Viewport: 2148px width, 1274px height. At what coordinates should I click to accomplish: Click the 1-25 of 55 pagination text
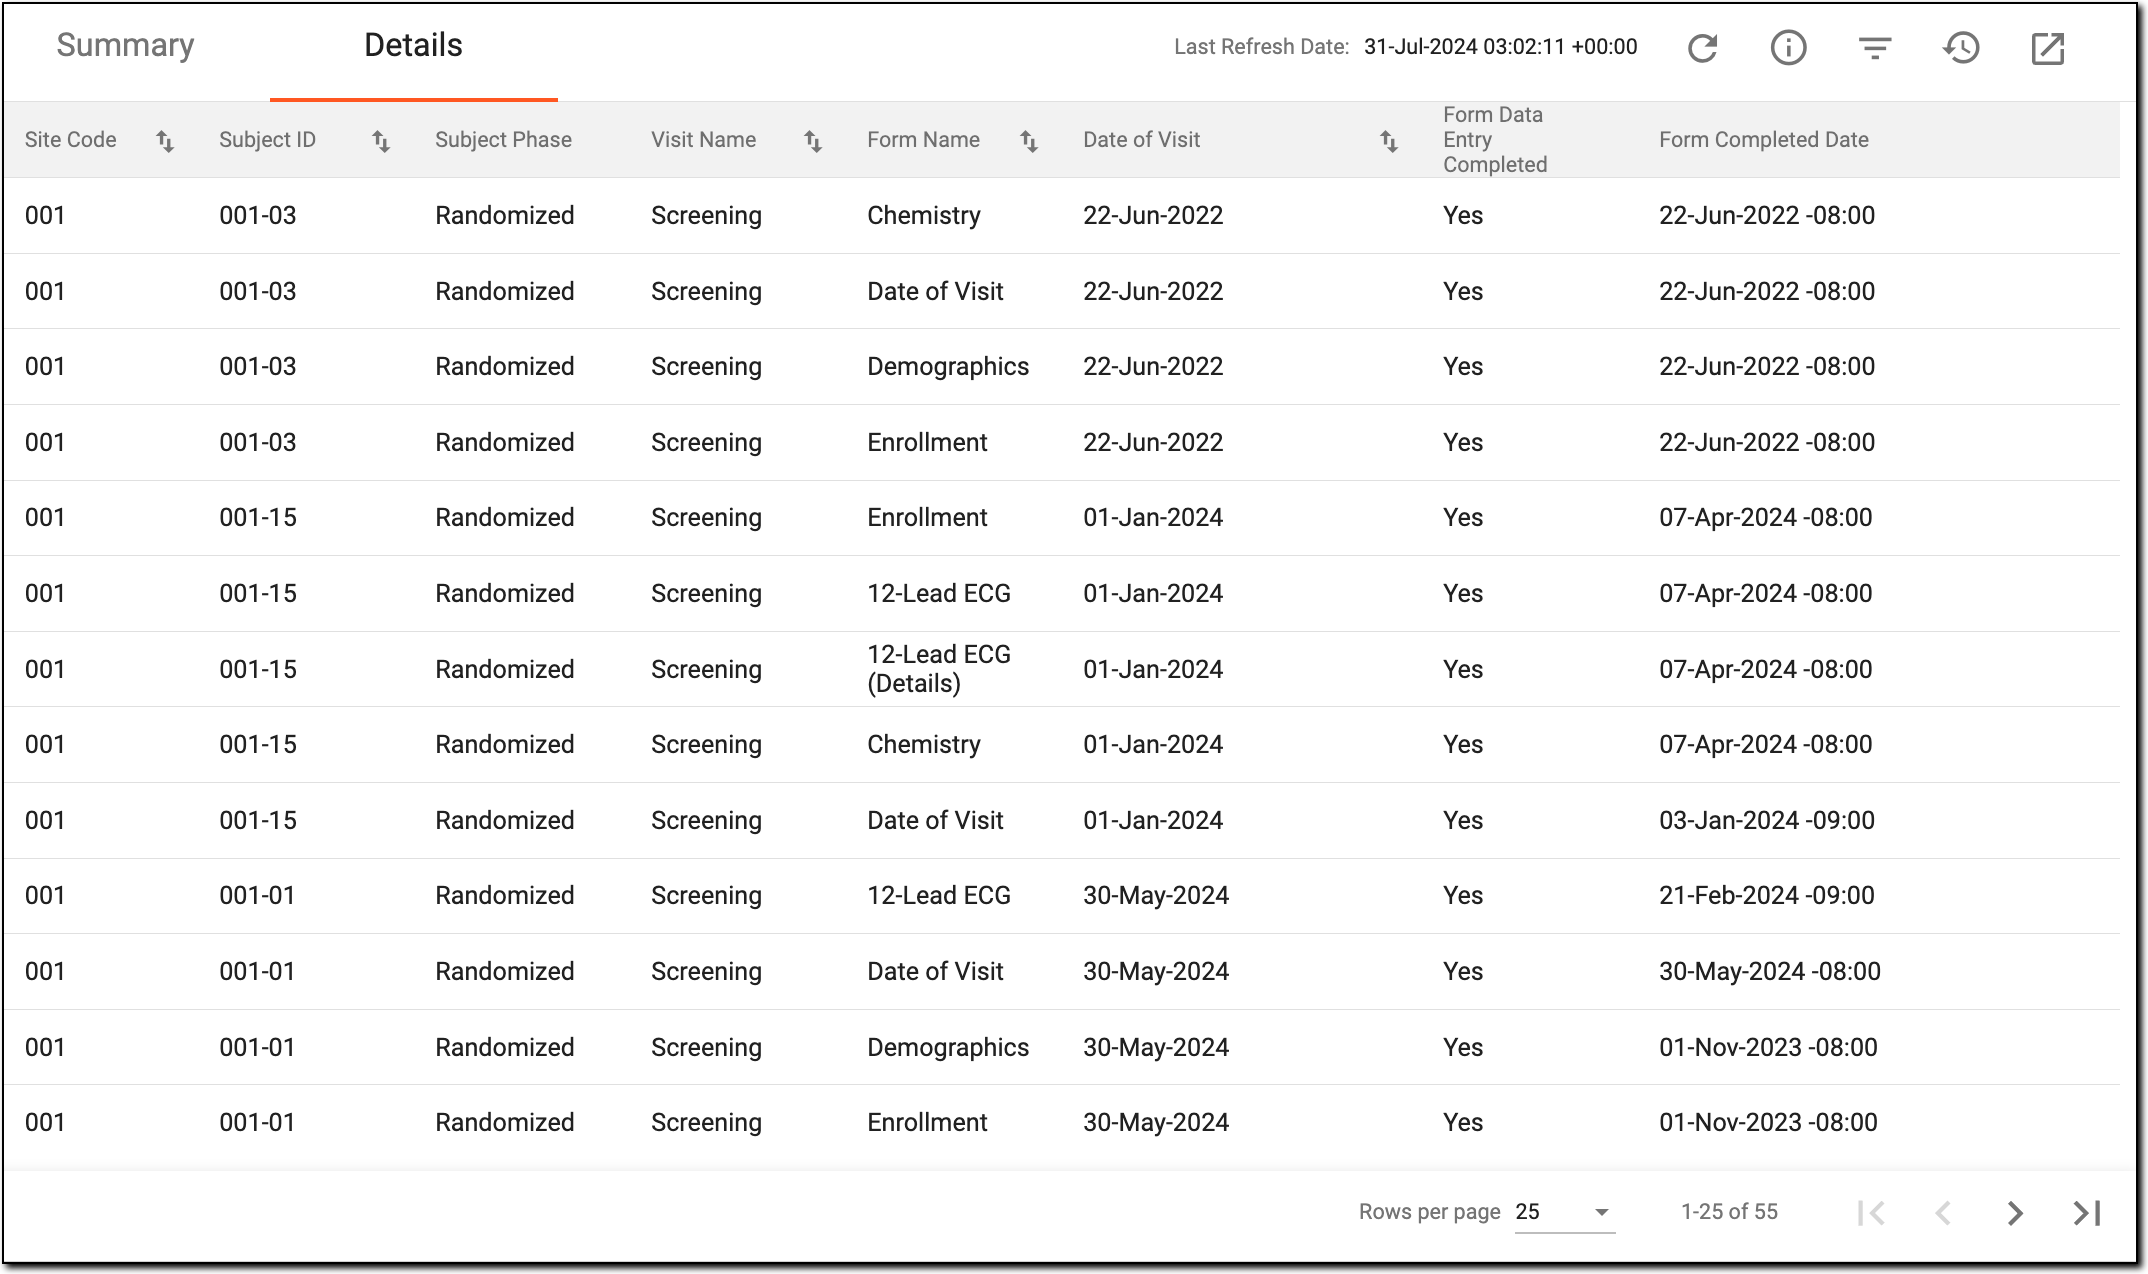[x=1729, y=1212]
